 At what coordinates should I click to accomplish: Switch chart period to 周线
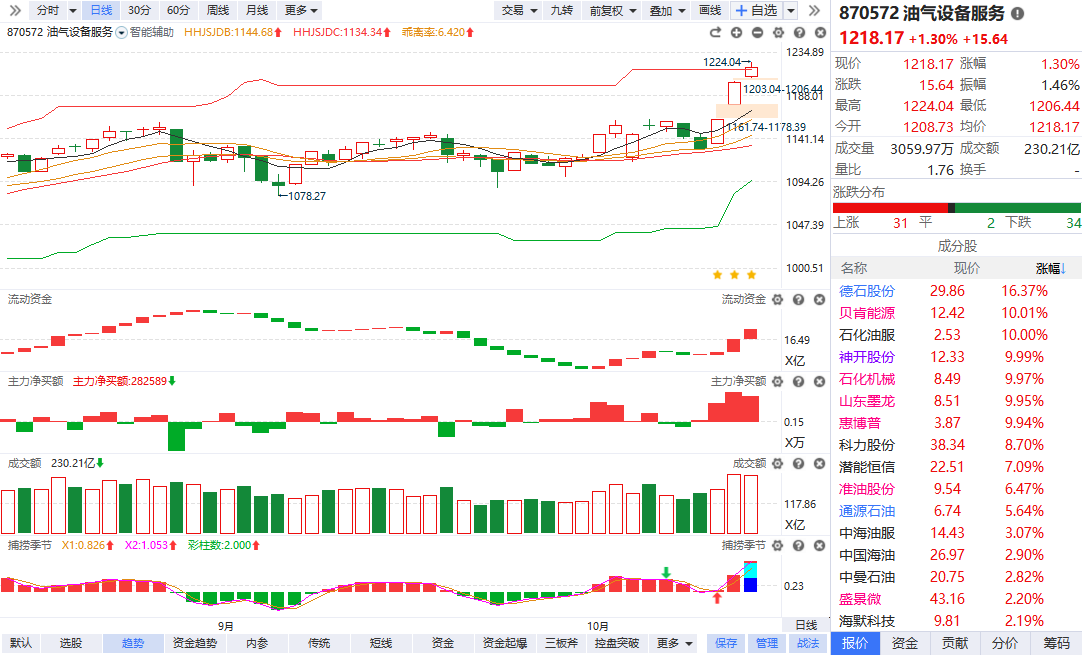217,10
